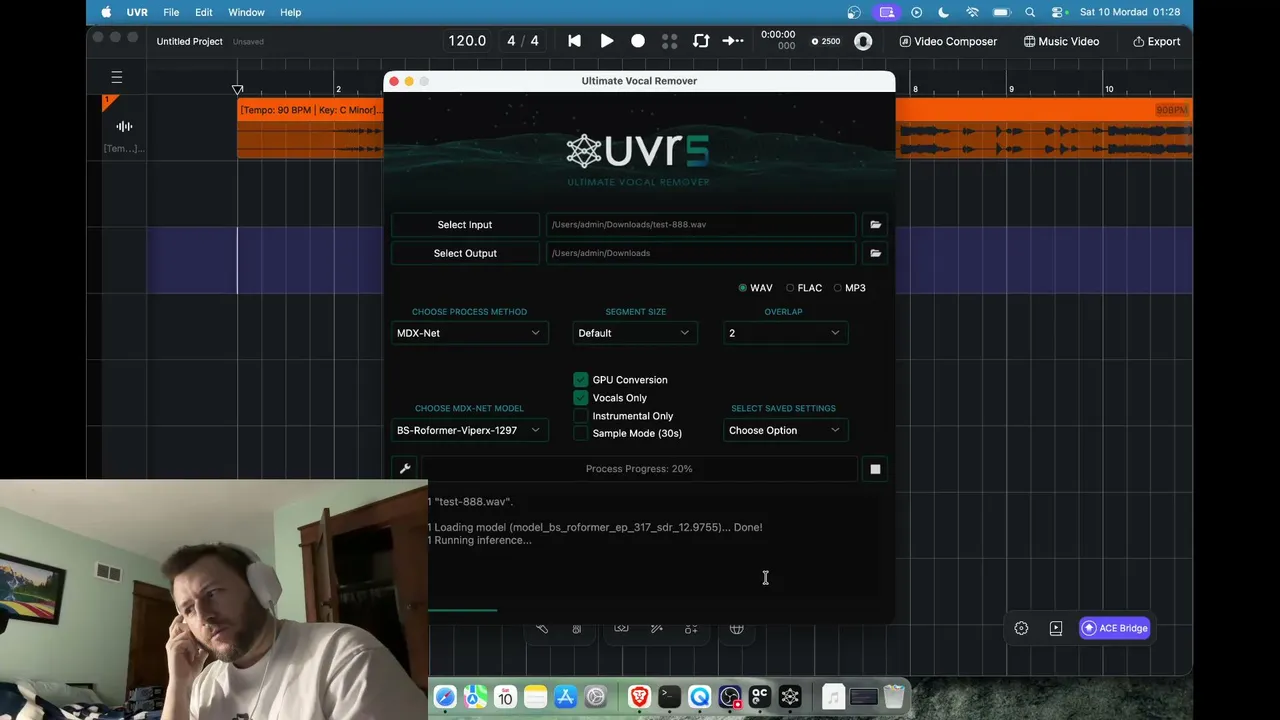Click the globe icon in the bottom toolbar
The image size is (1280, 720).
click(x=737, y=628)
